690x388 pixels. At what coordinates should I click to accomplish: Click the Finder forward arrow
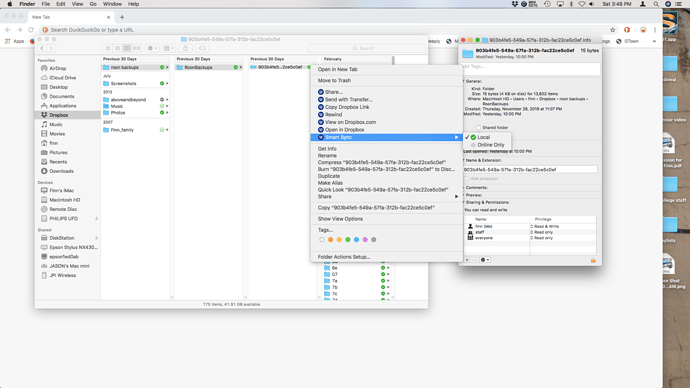tap(51, 48)
